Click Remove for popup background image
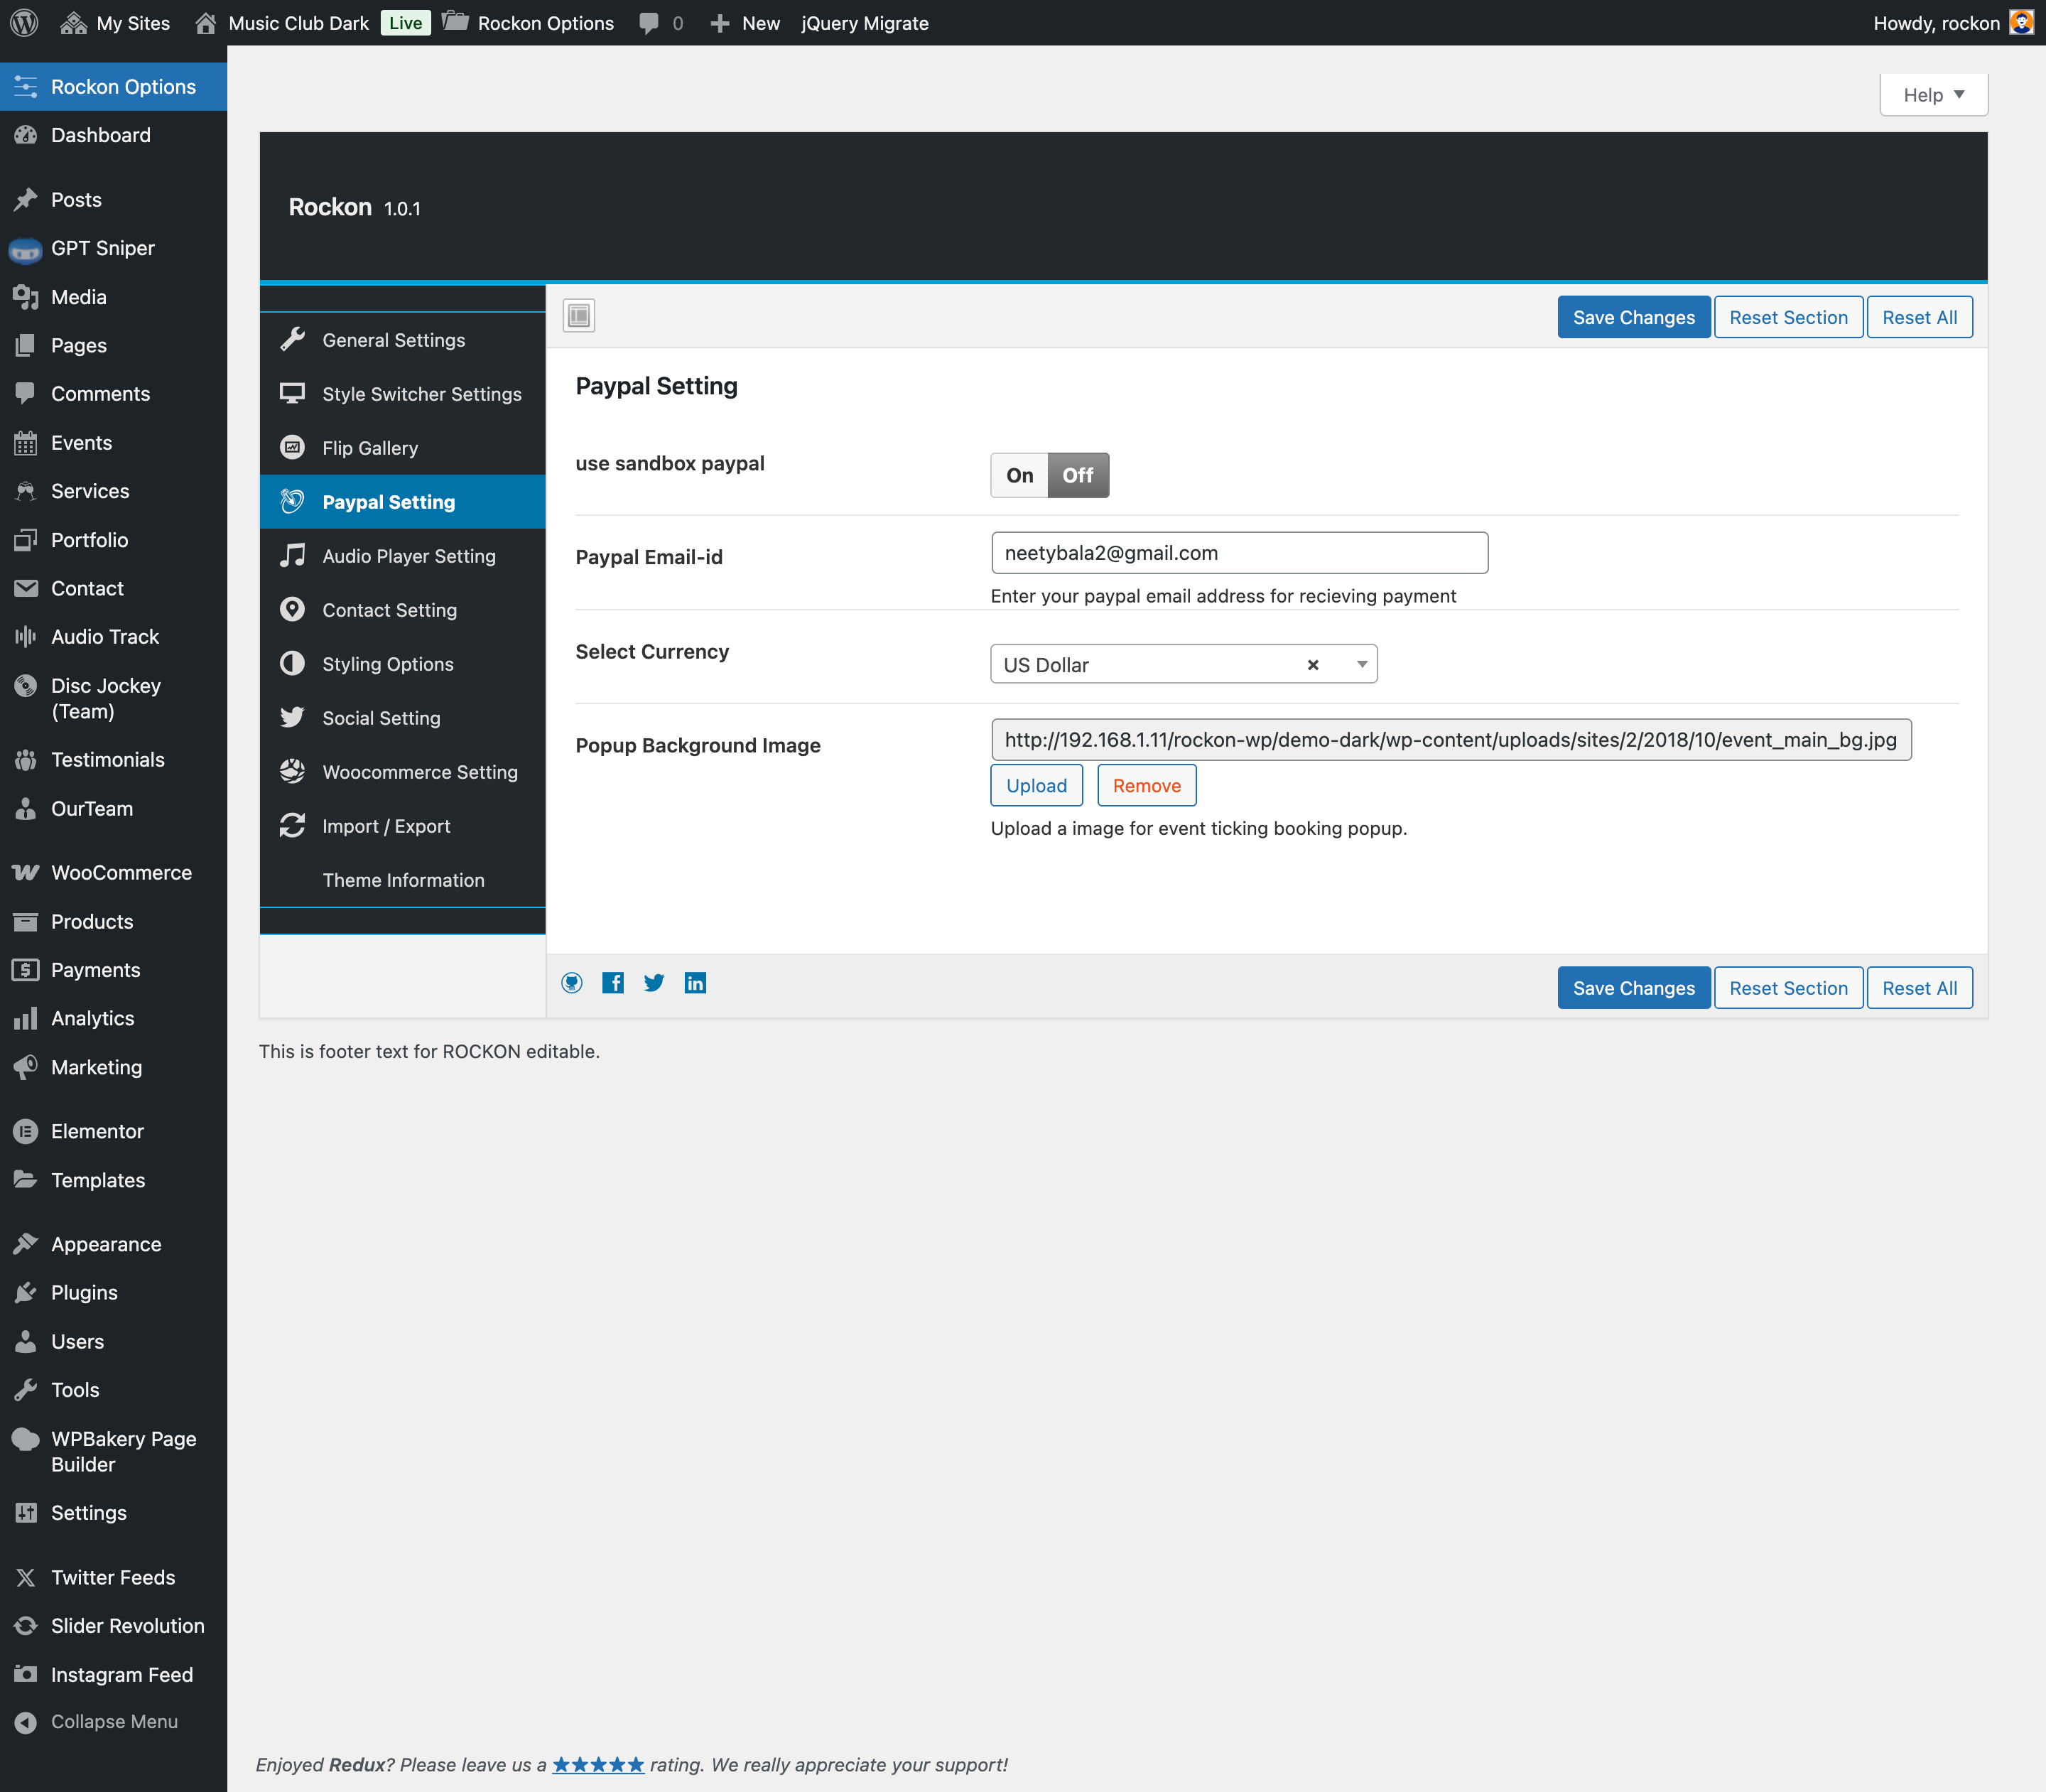Image resolution: width=2046 pixels, height=1792 pixels. coord(1146,785)
